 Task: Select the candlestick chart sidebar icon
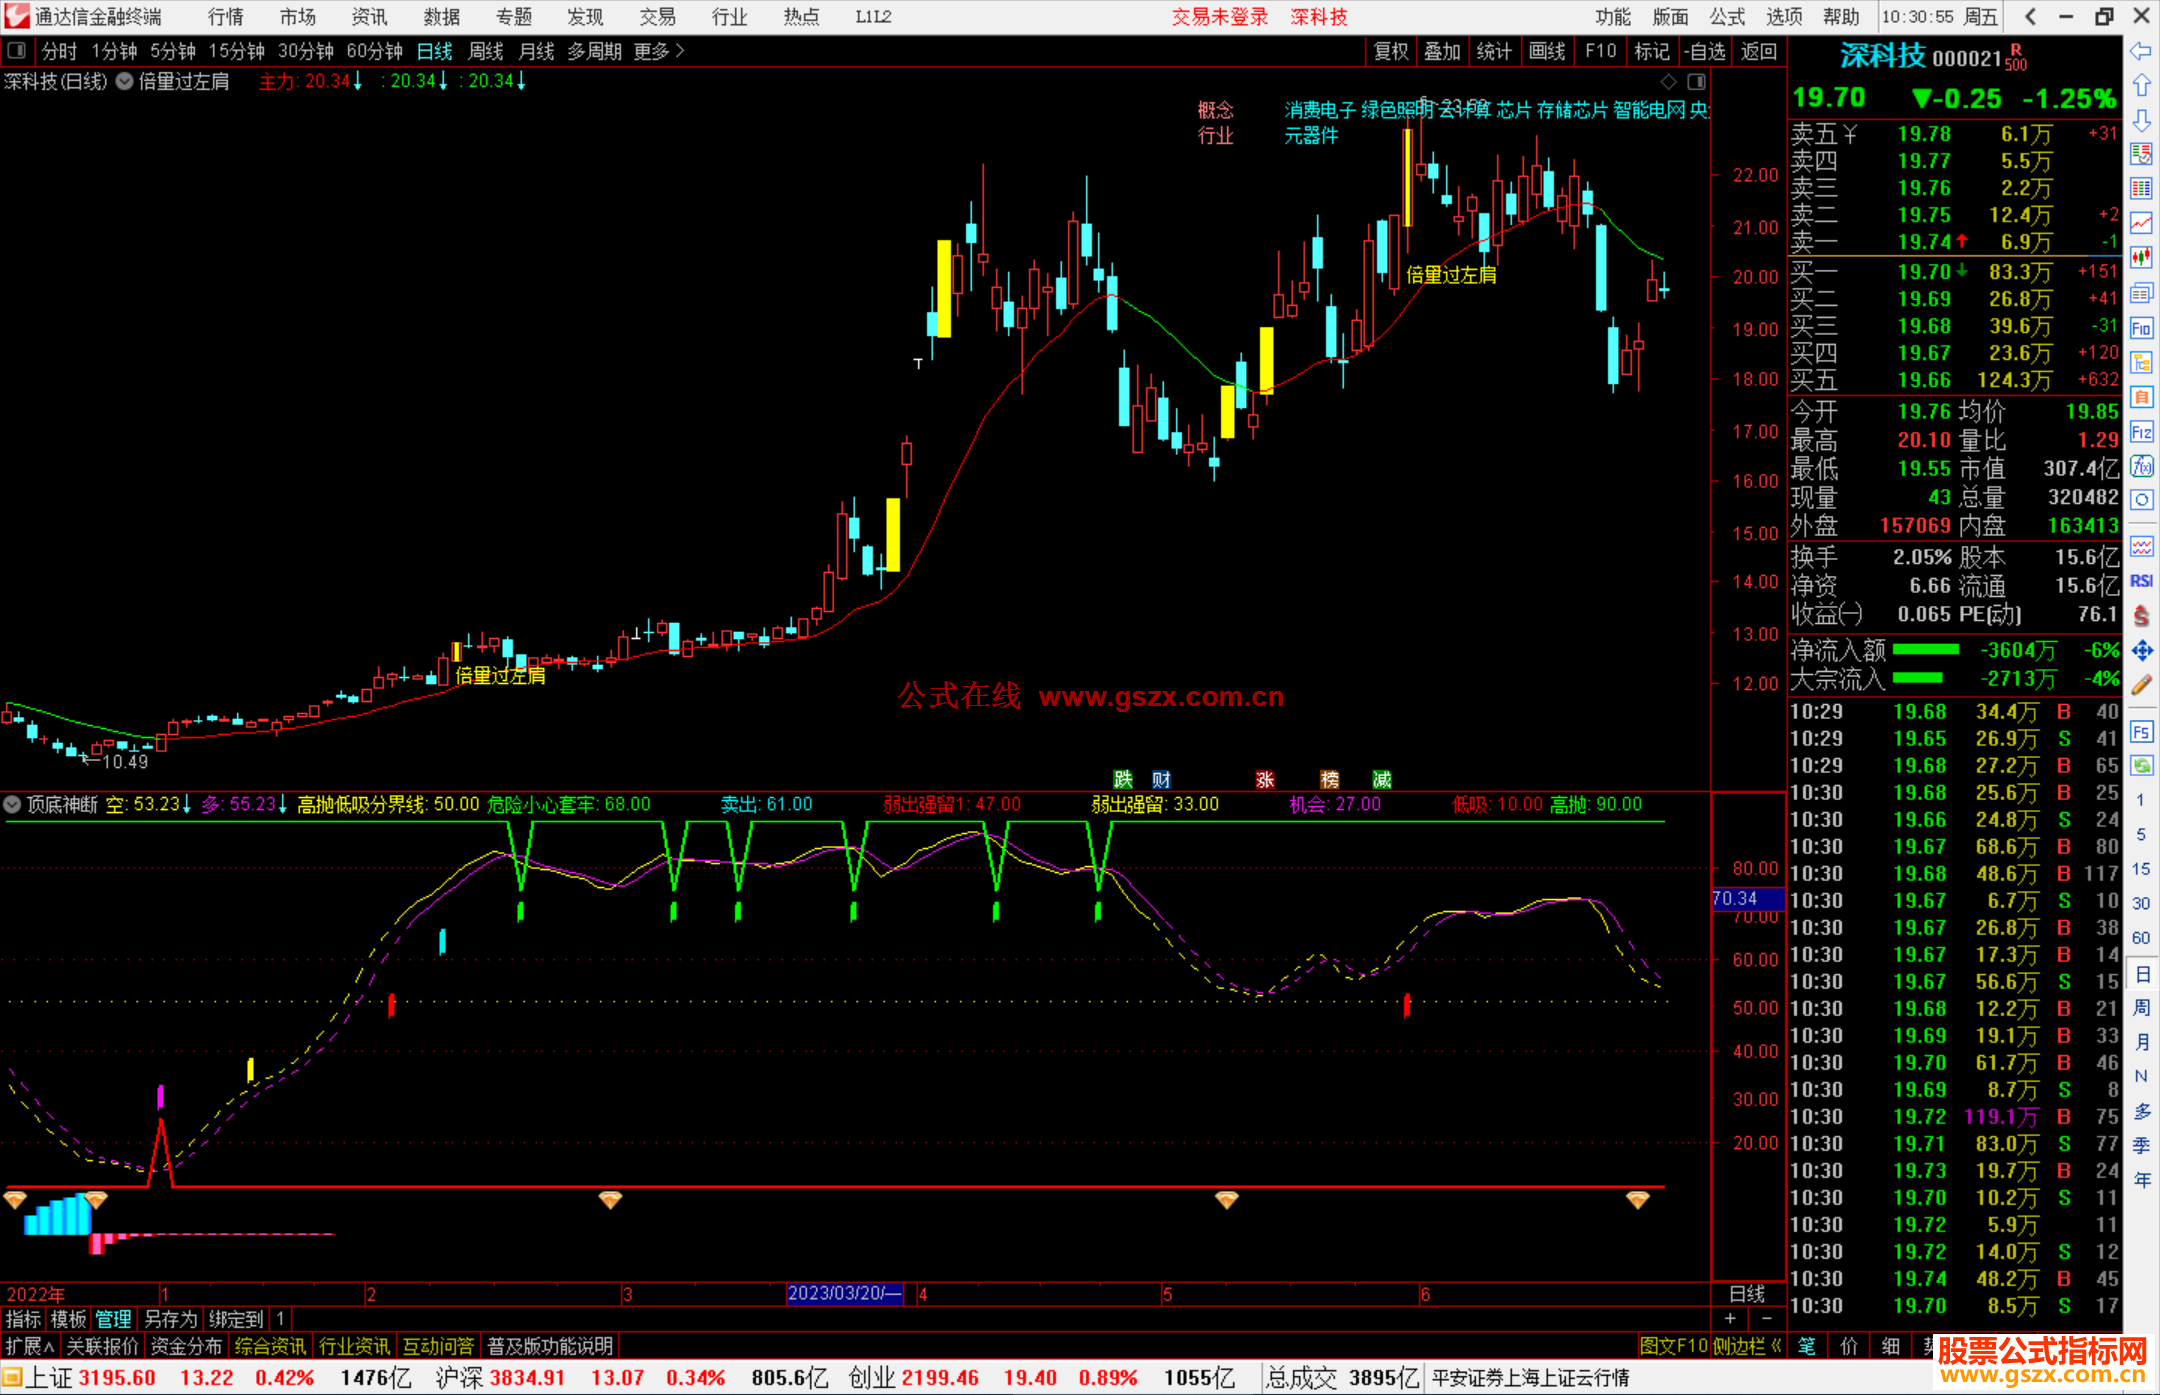[x=2141, y=258]
